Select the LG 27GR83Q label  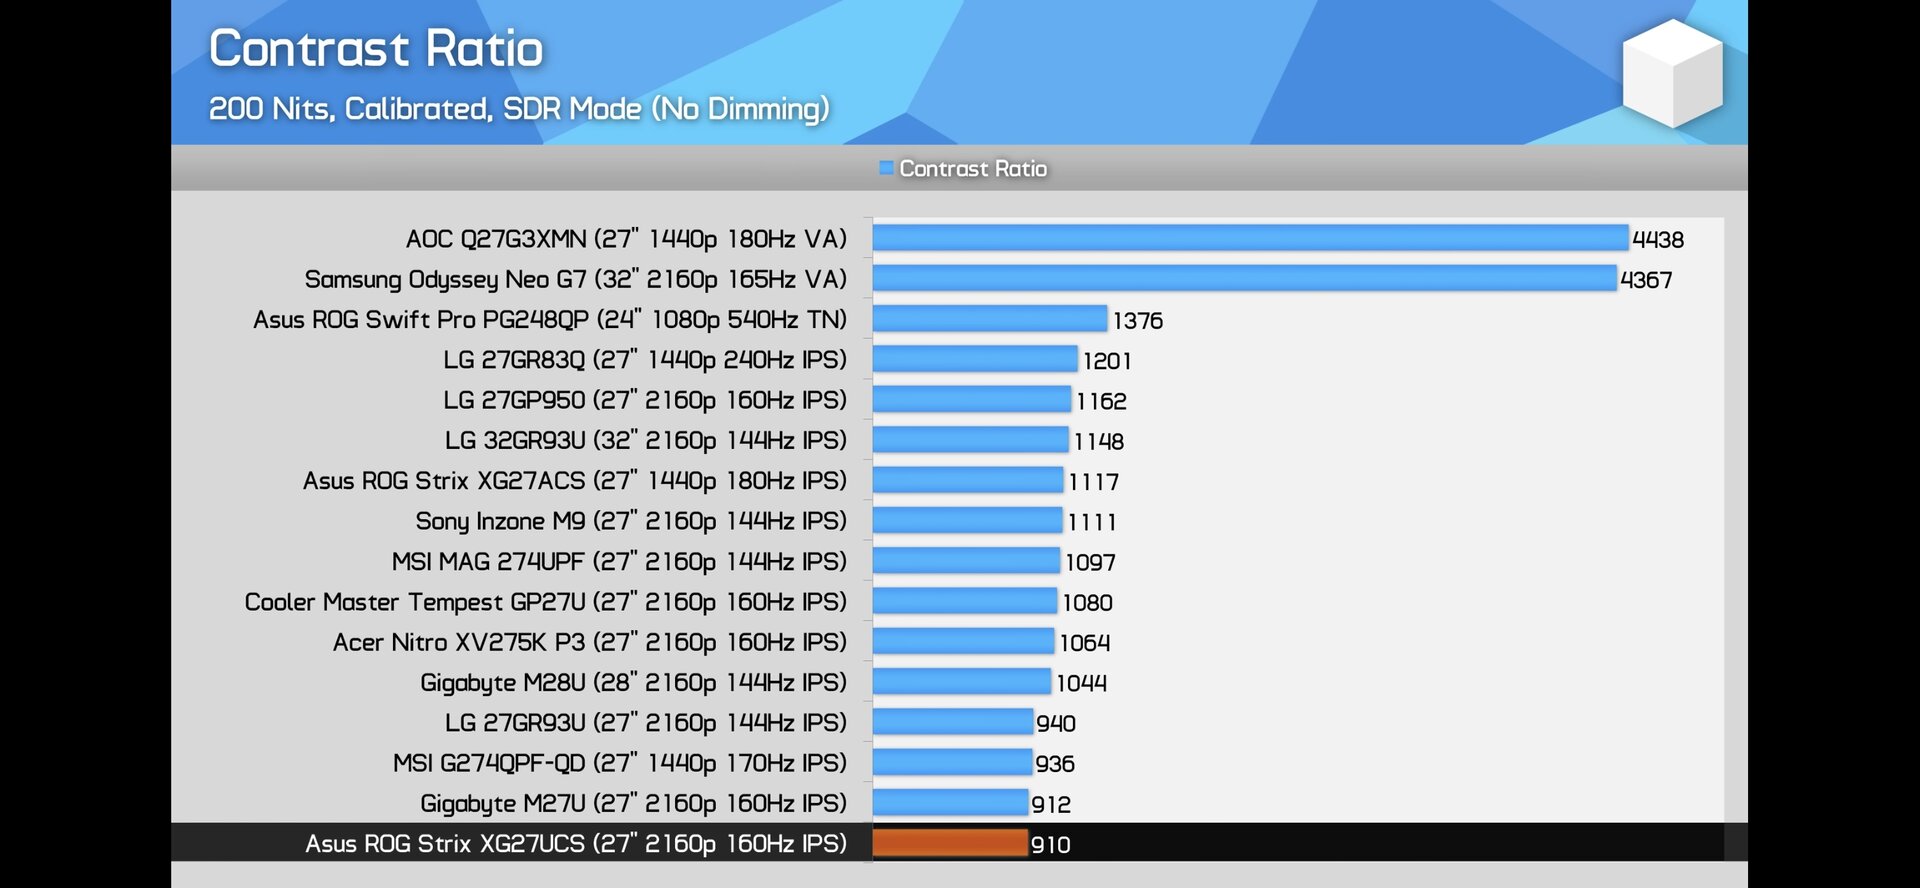(645, 360)
